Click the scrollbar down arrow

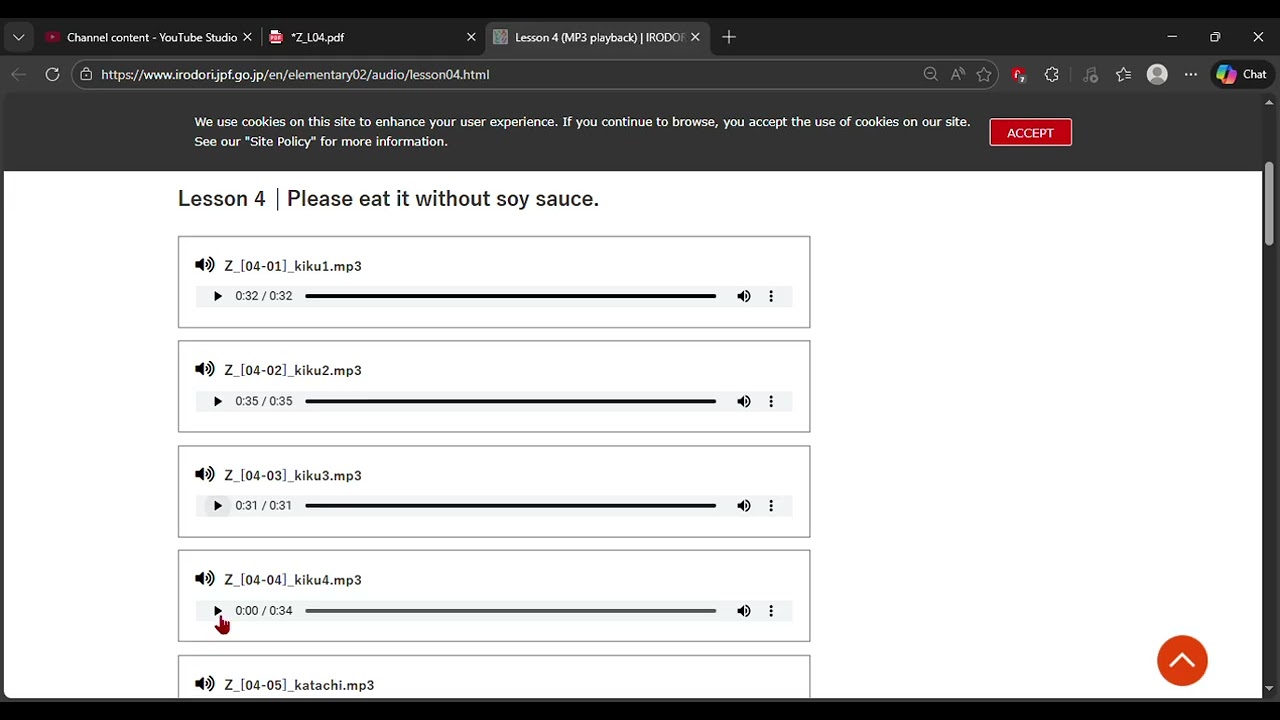pos(1269,689)
